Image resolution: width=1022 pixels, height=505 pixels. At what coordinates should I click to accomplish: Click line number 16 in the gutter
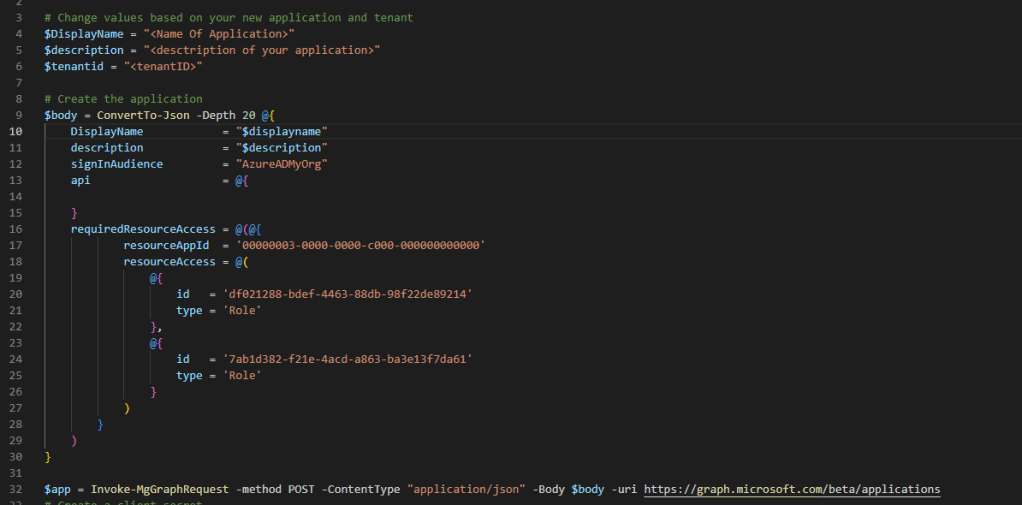(17, 229)
